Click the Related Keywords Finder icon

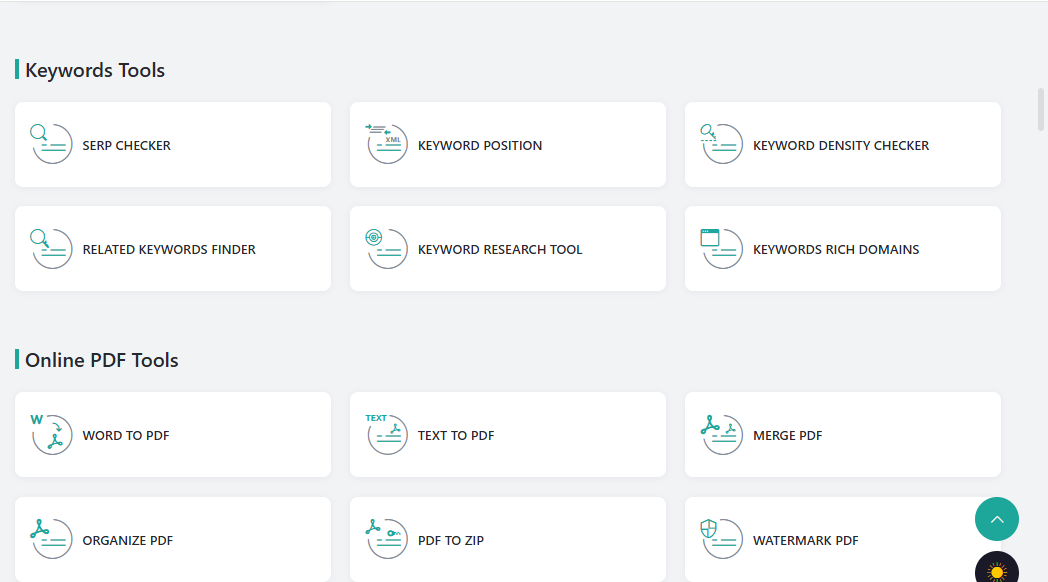click(x=51, y=249)
